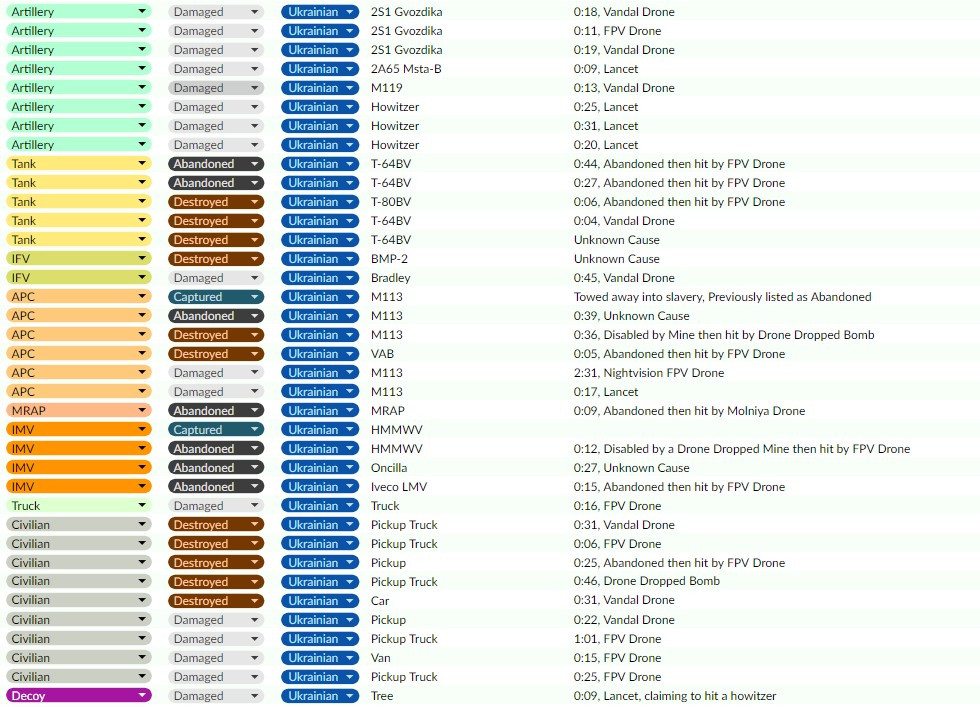The width and height of the screenshot is (980, 707).
Task: Select the BMP-2 model cell
Action: [x=389, y=259]
